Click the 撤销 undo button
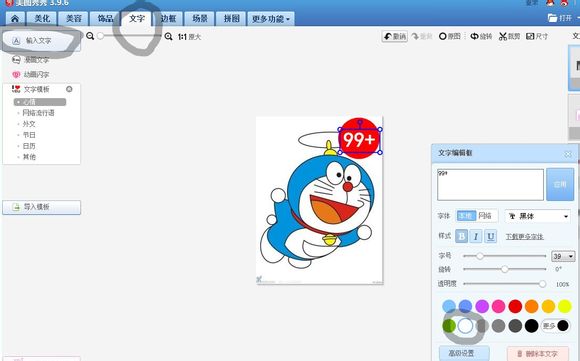This screenshot has width=580, height=361. [395, 36]
